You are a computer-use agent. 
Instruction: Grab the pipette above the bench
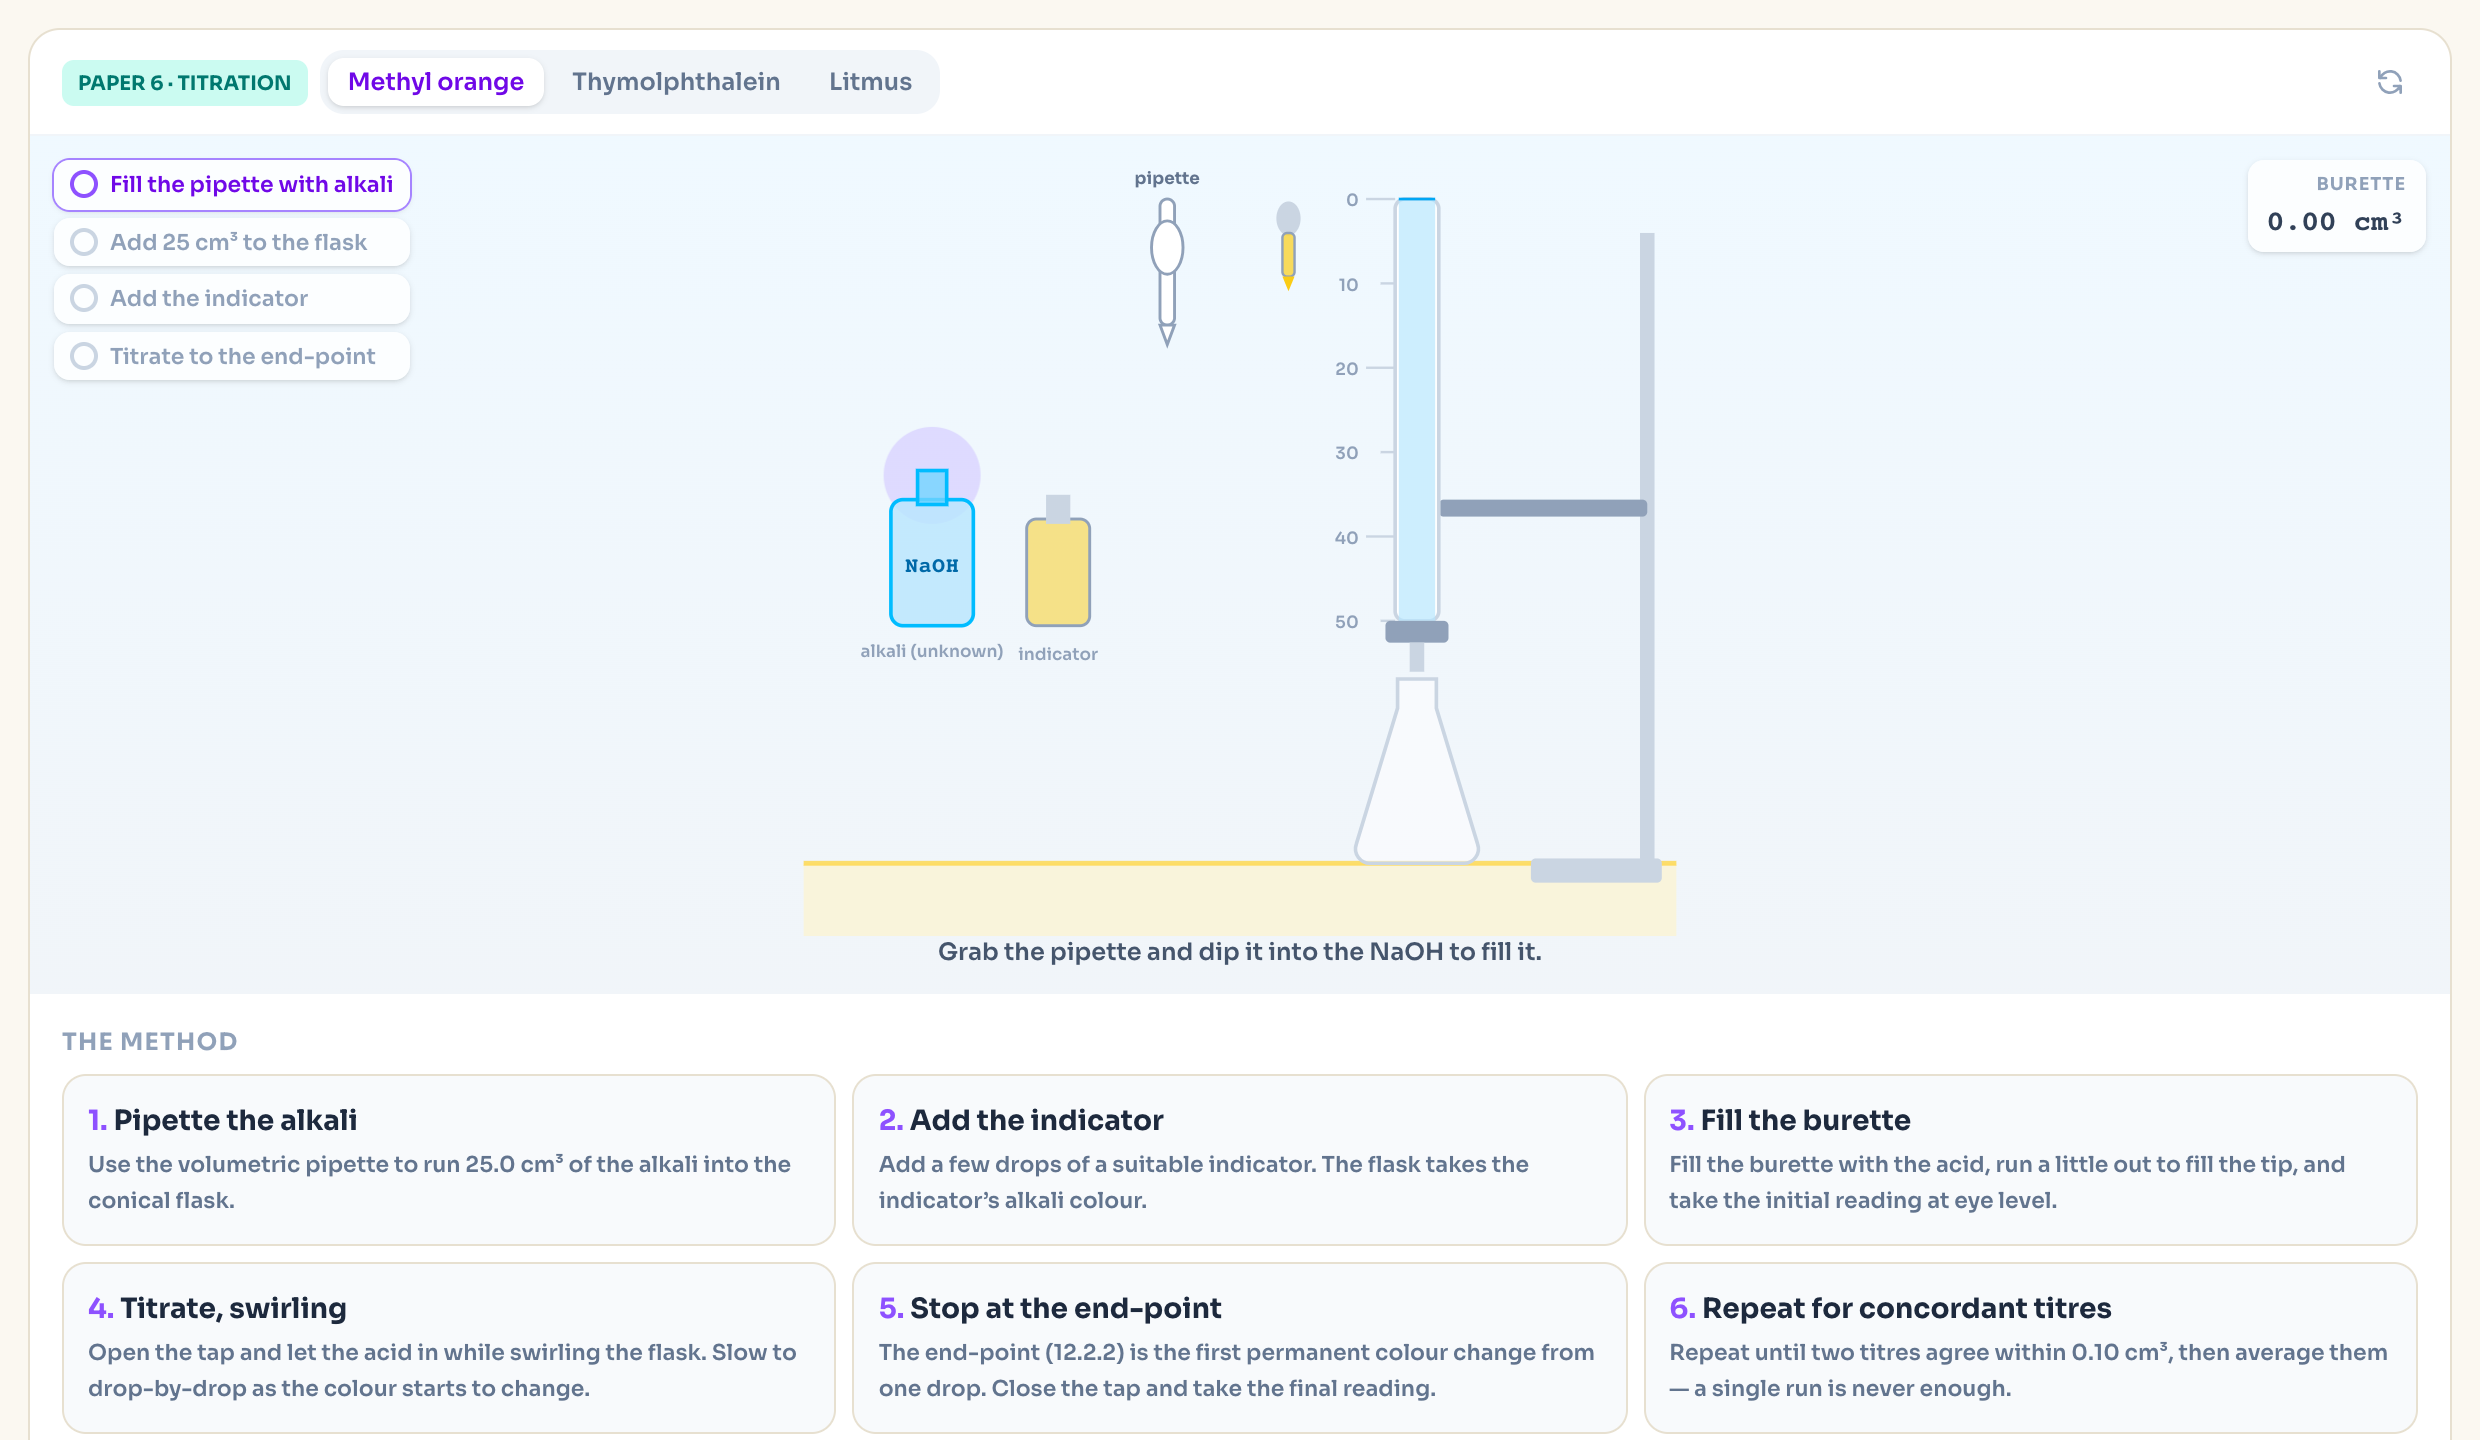tap(1167, 272)
